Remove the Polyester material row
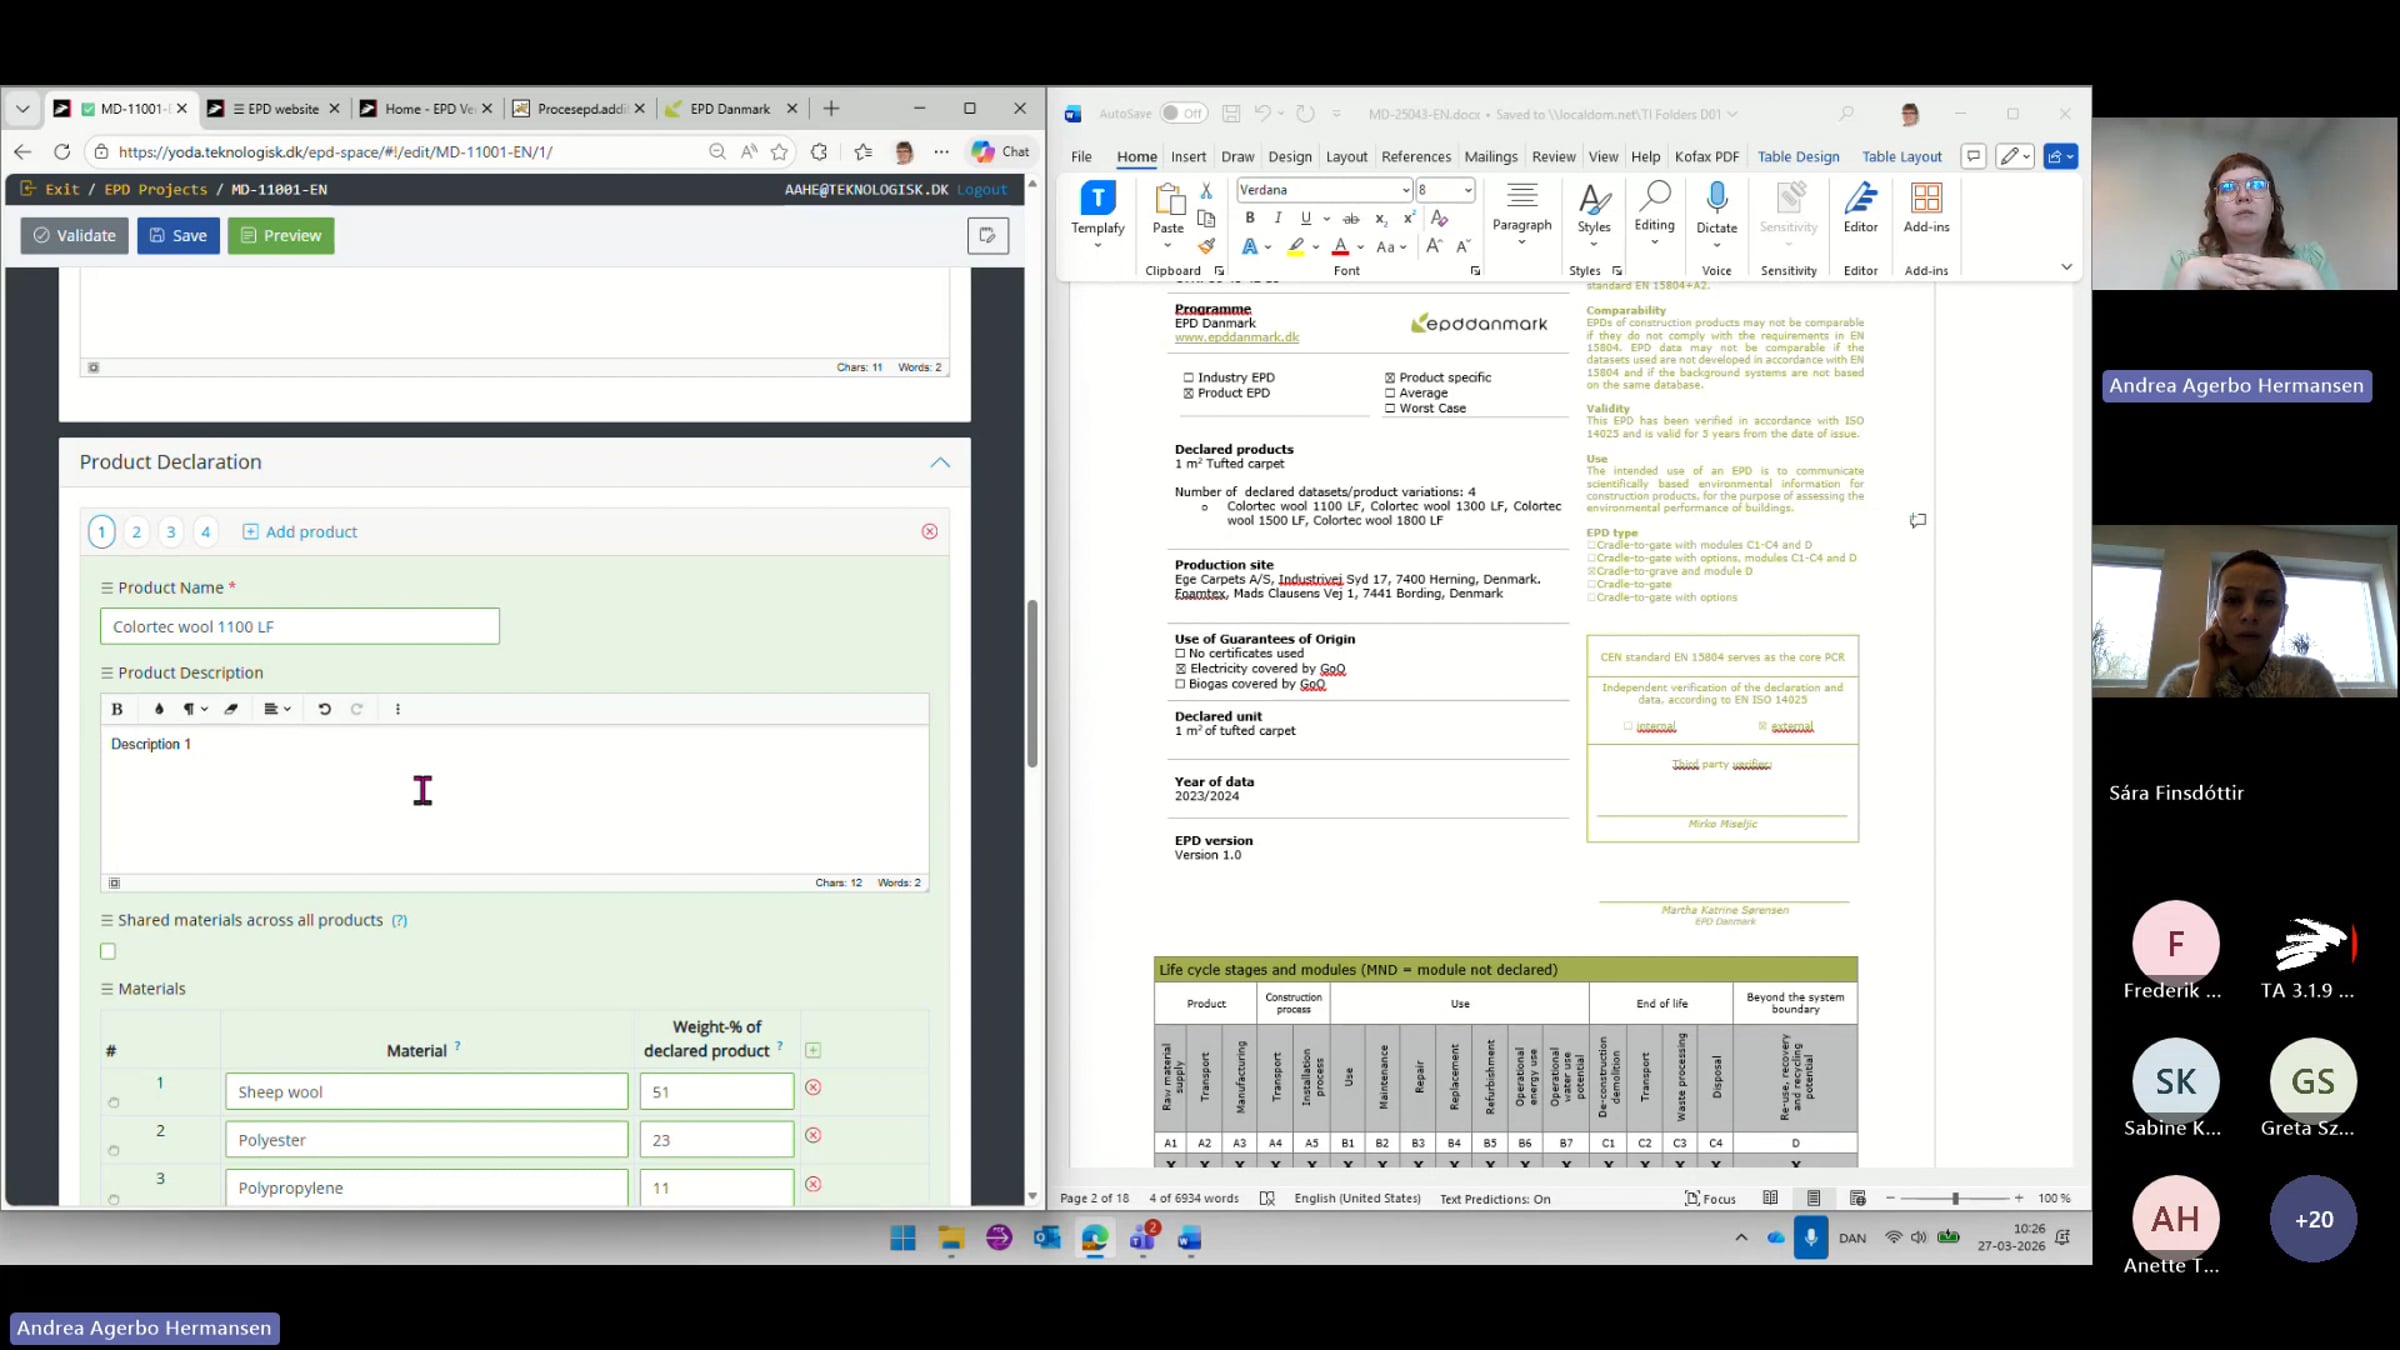Screen dimensions: 2400x1350 coord(813,1135)
